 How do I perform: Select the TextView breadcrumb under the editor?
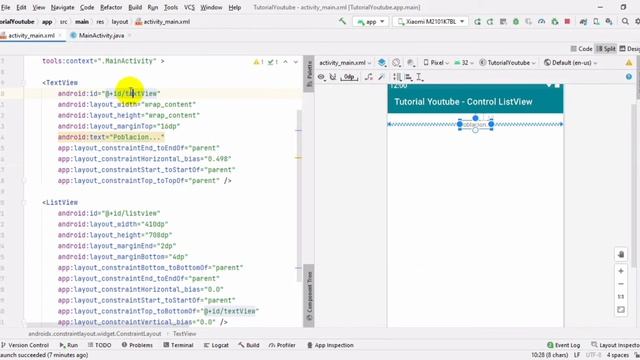184,333
